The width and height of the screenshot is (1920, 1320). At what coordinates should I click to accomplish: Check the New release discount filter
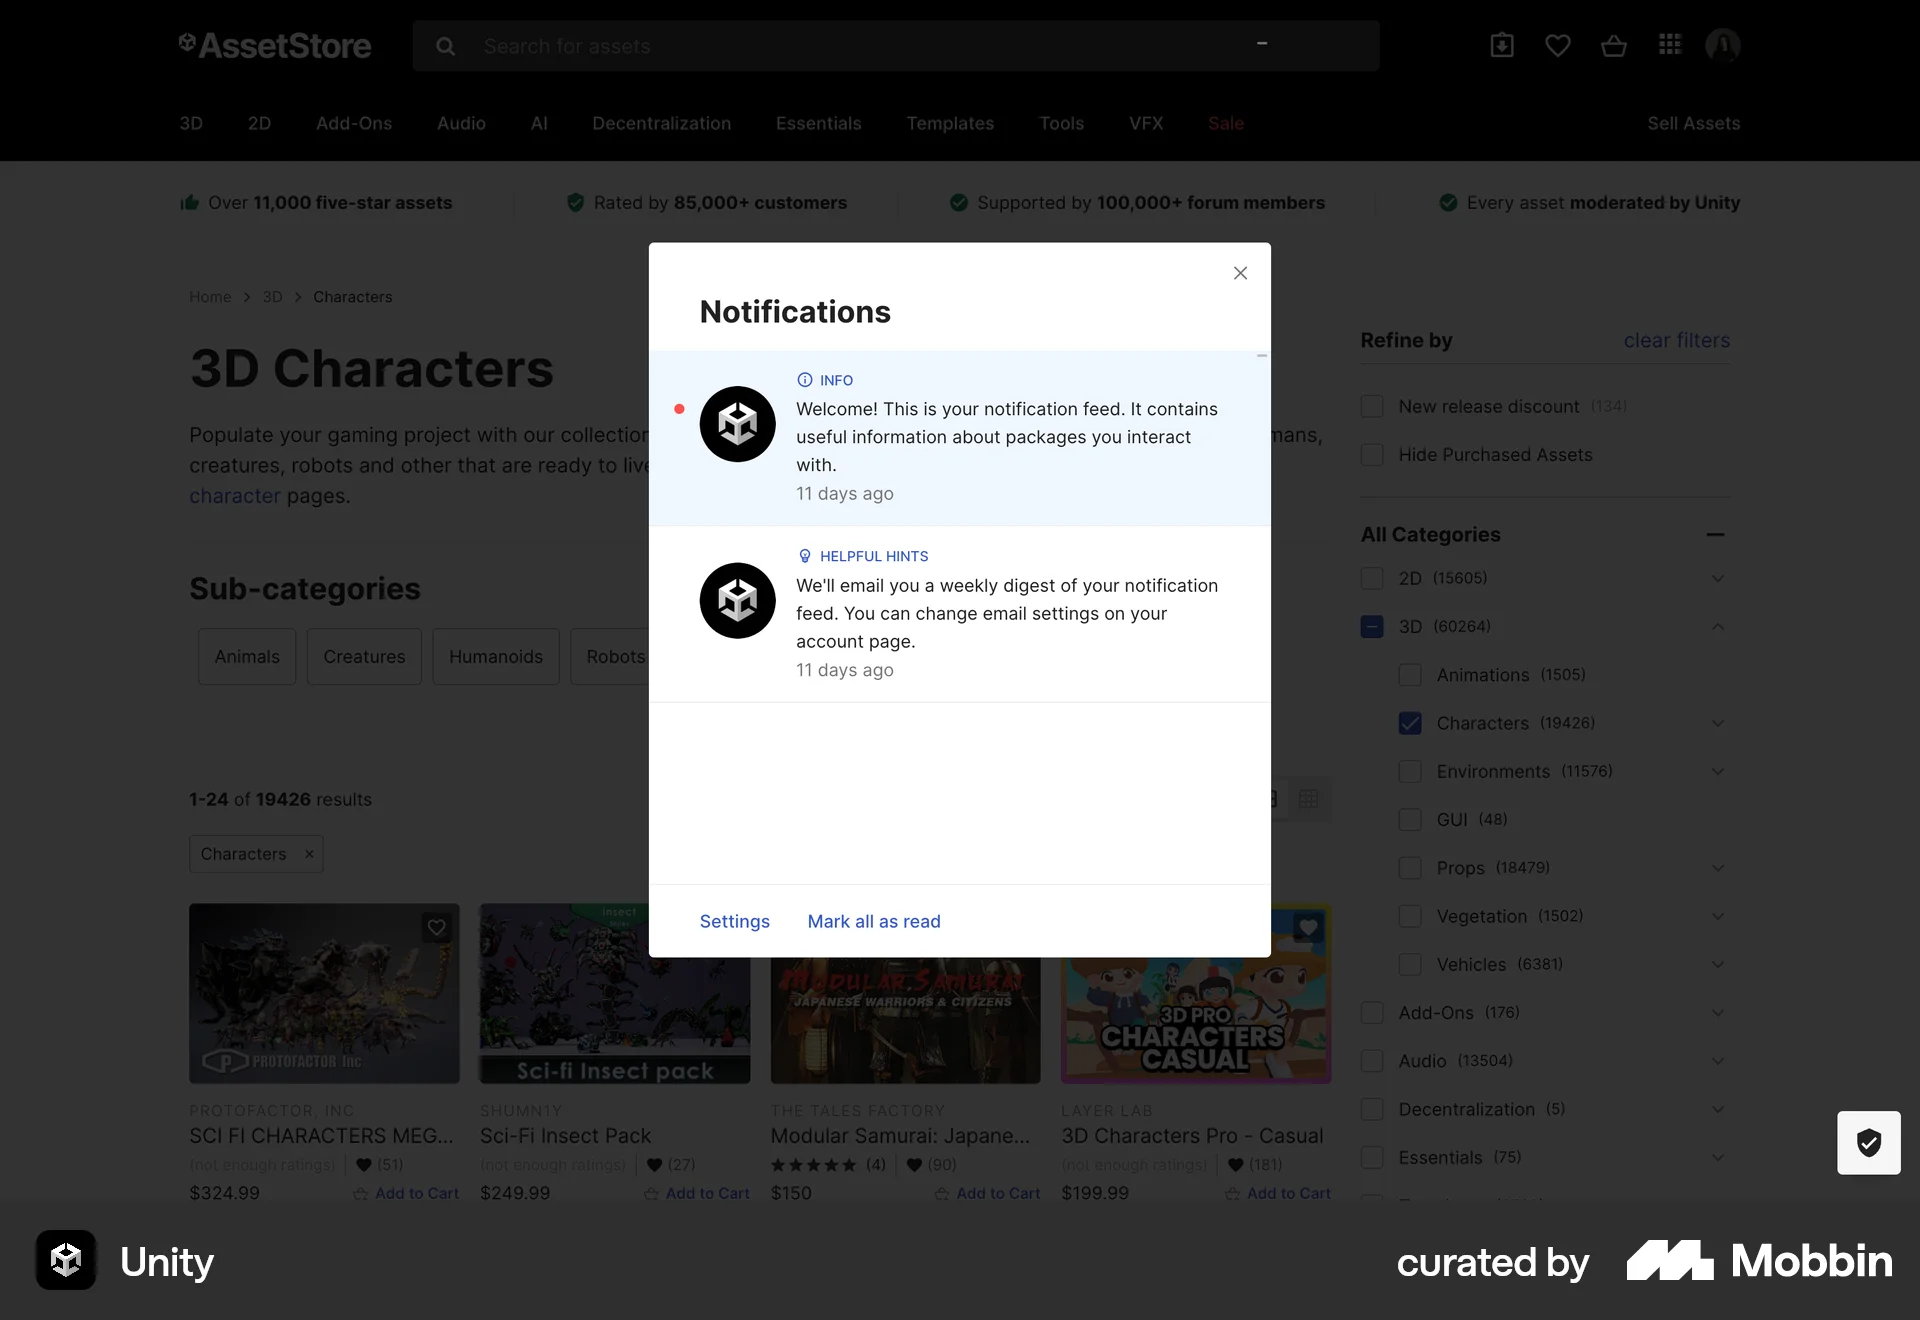point(1372,406)
